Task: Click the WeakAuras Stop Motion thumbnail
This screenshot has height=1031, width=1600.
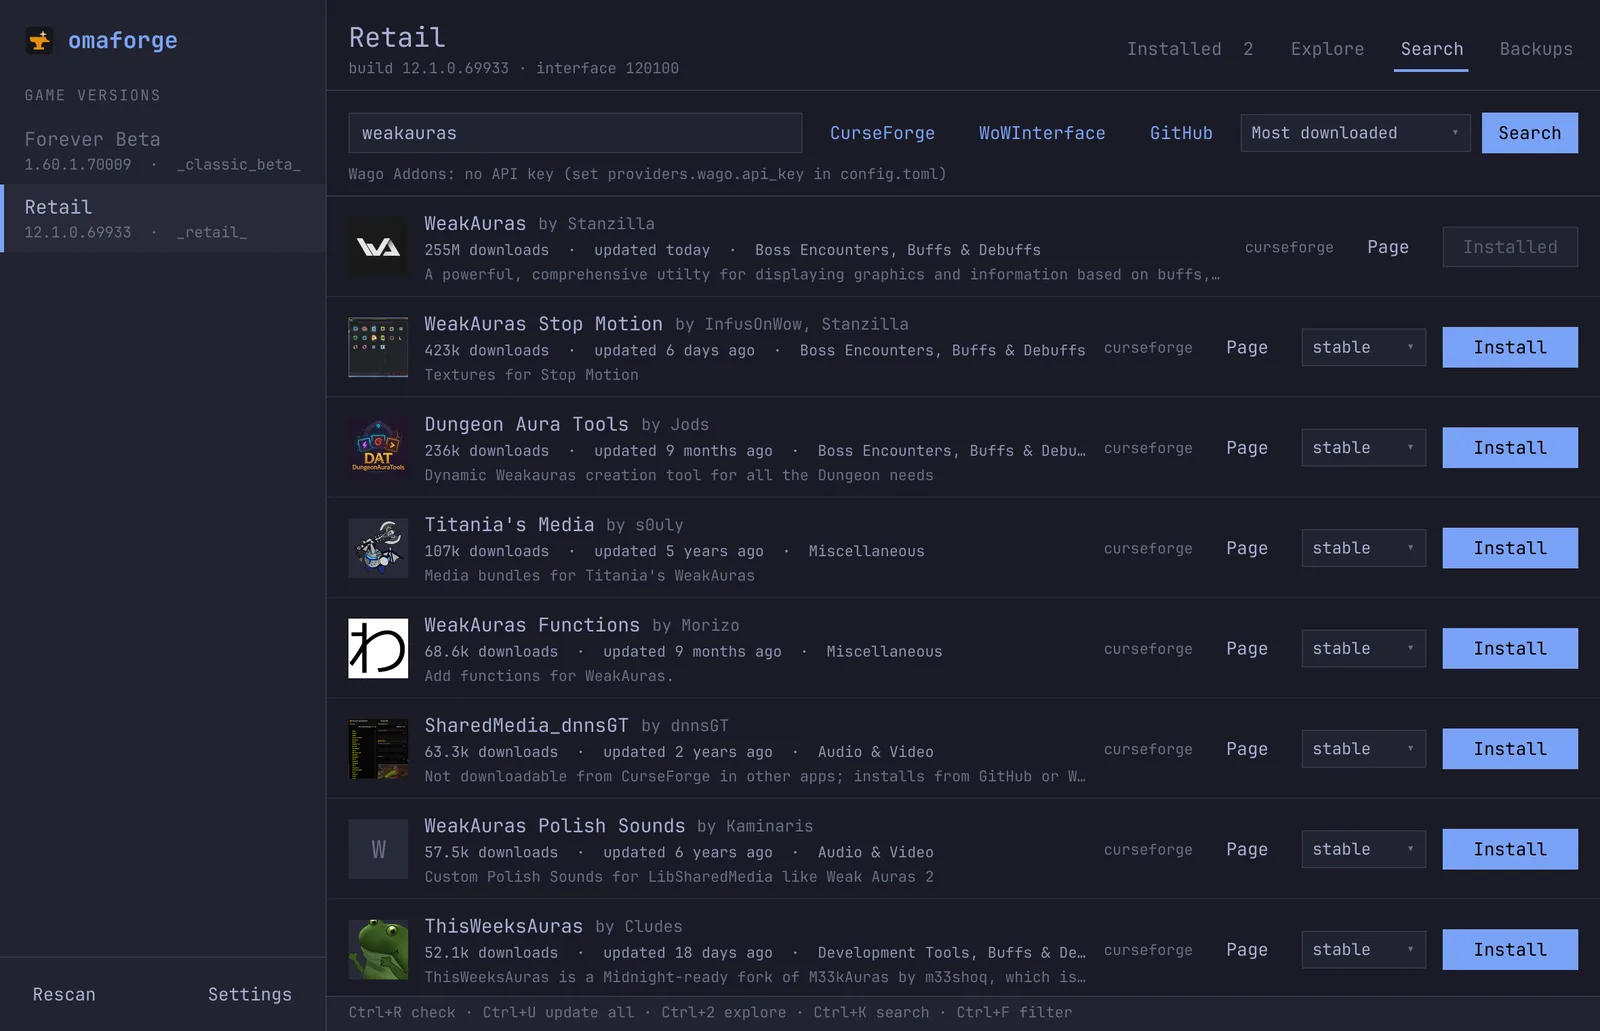Action: coord(378,347)
